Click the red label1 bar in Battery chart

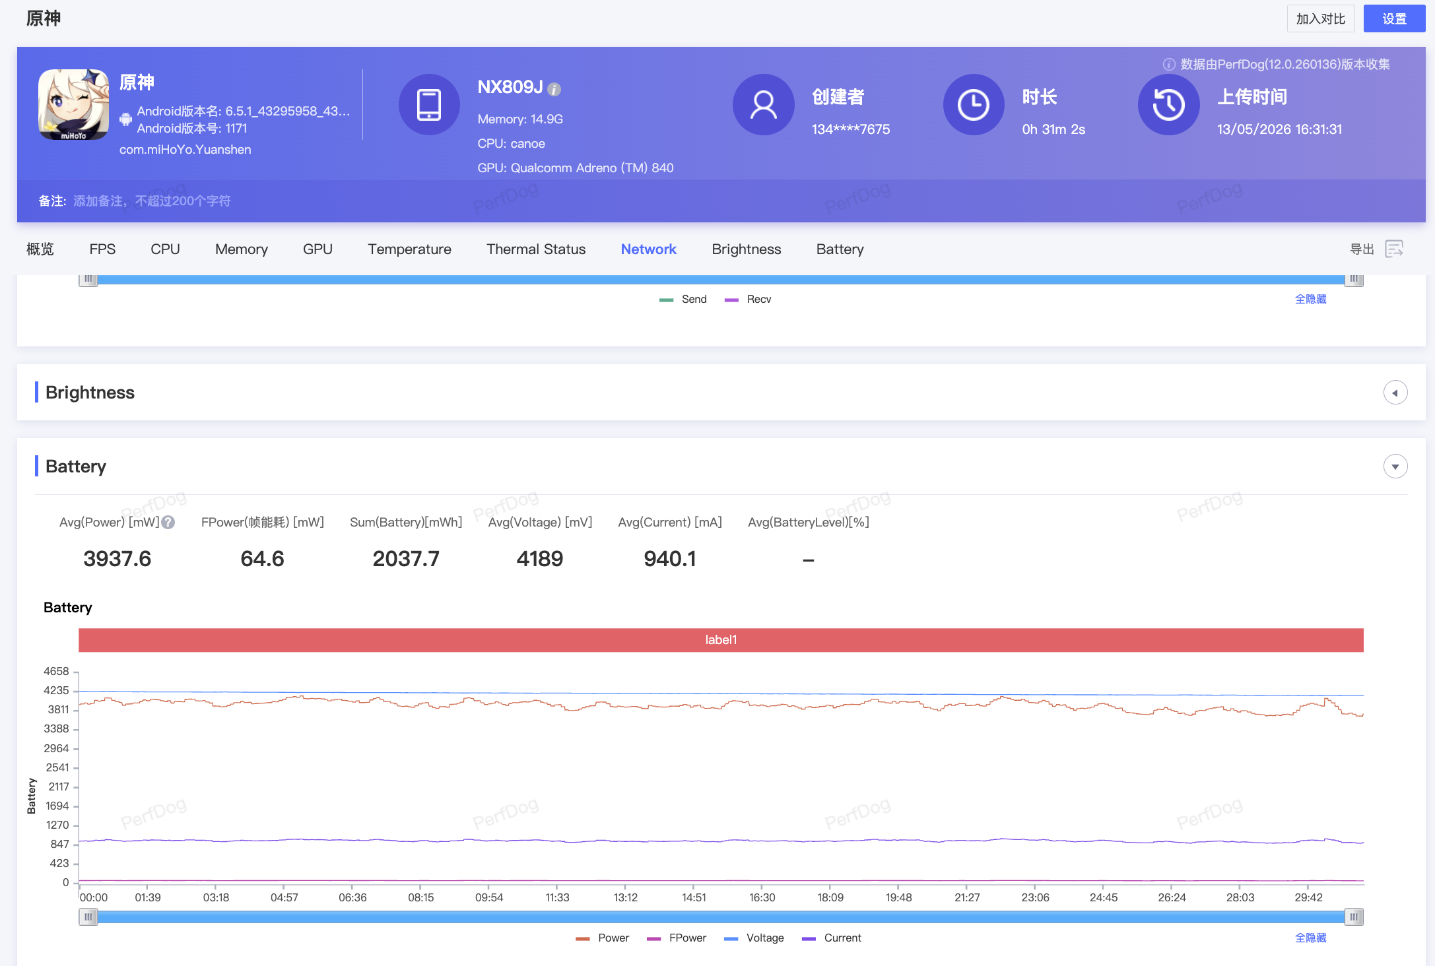pyautogui.click(x=721, y=640)
